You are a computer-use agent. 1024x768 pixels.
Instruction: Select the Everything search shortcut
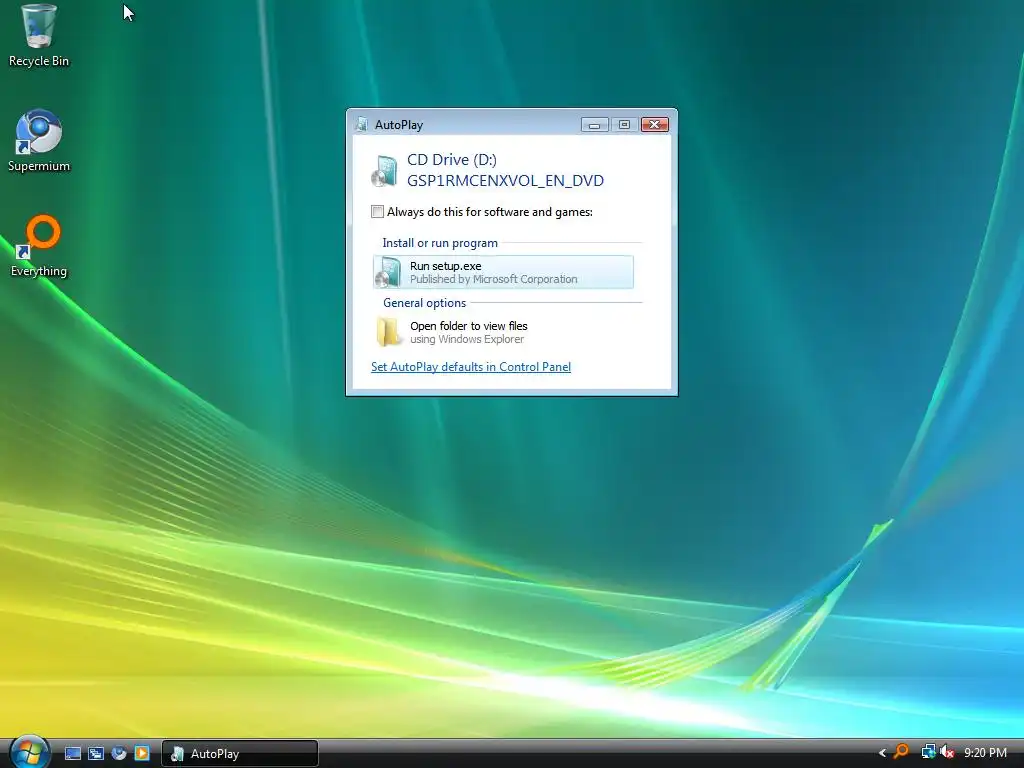[39, 246]
